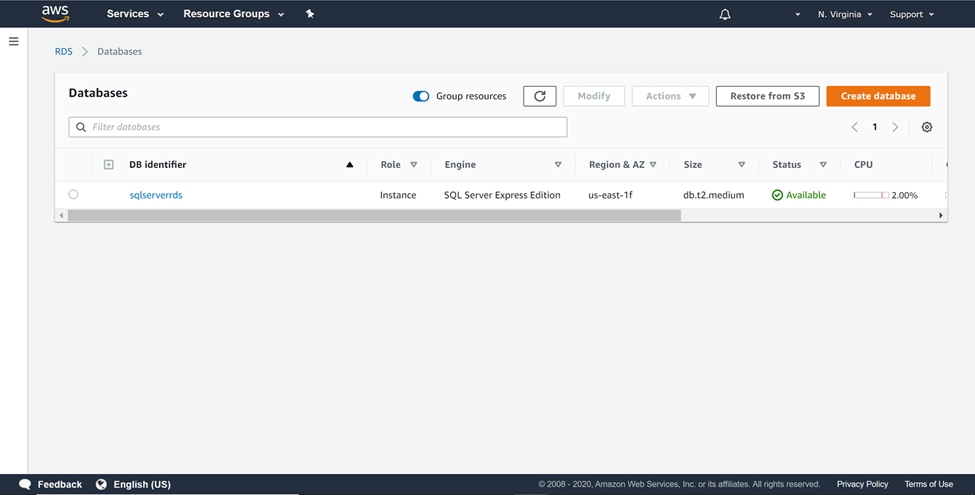Open the Support dropdown menu
Screen dimensions: 975x495
tap(912, 14)
